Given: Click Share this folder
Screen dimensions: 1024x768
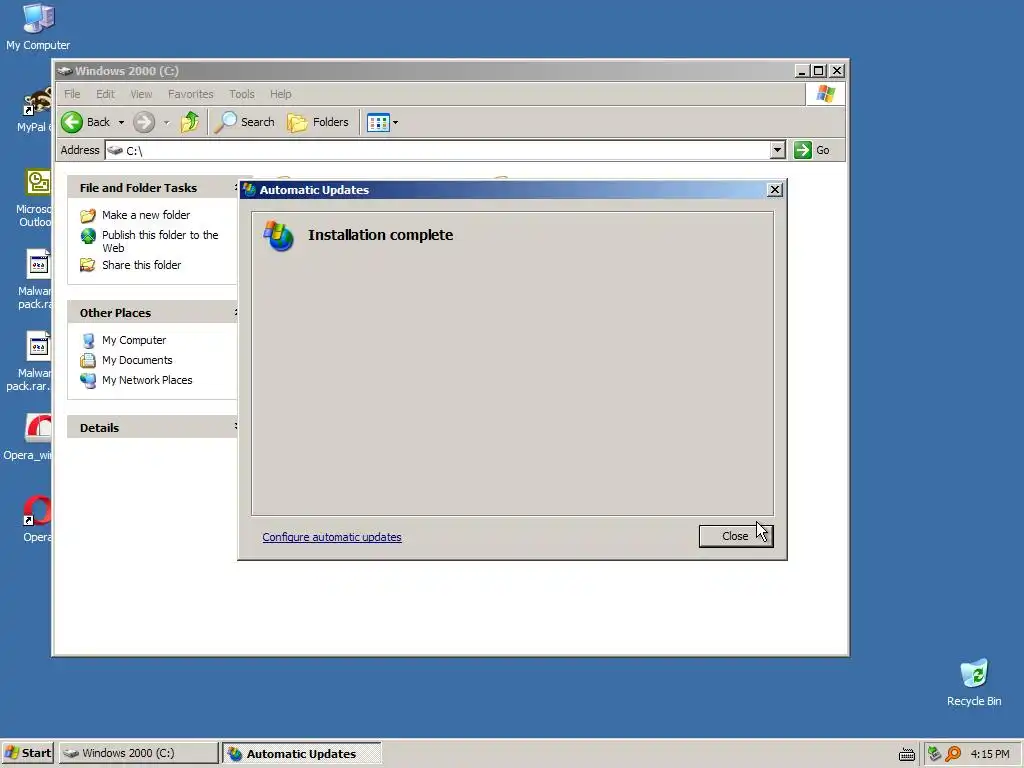Looking at the screenshot, I should pyautogui.click(x=141, y=264).
